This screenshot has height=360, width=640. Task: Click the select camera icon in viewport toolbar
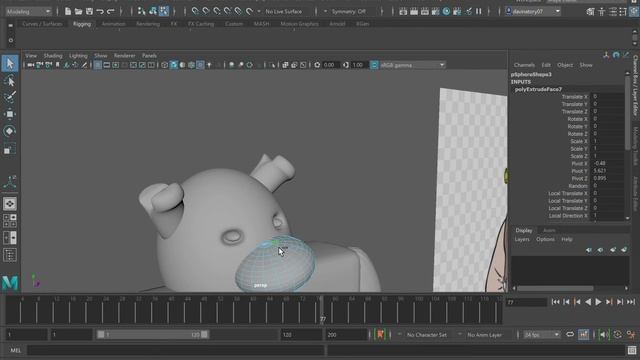31,65
